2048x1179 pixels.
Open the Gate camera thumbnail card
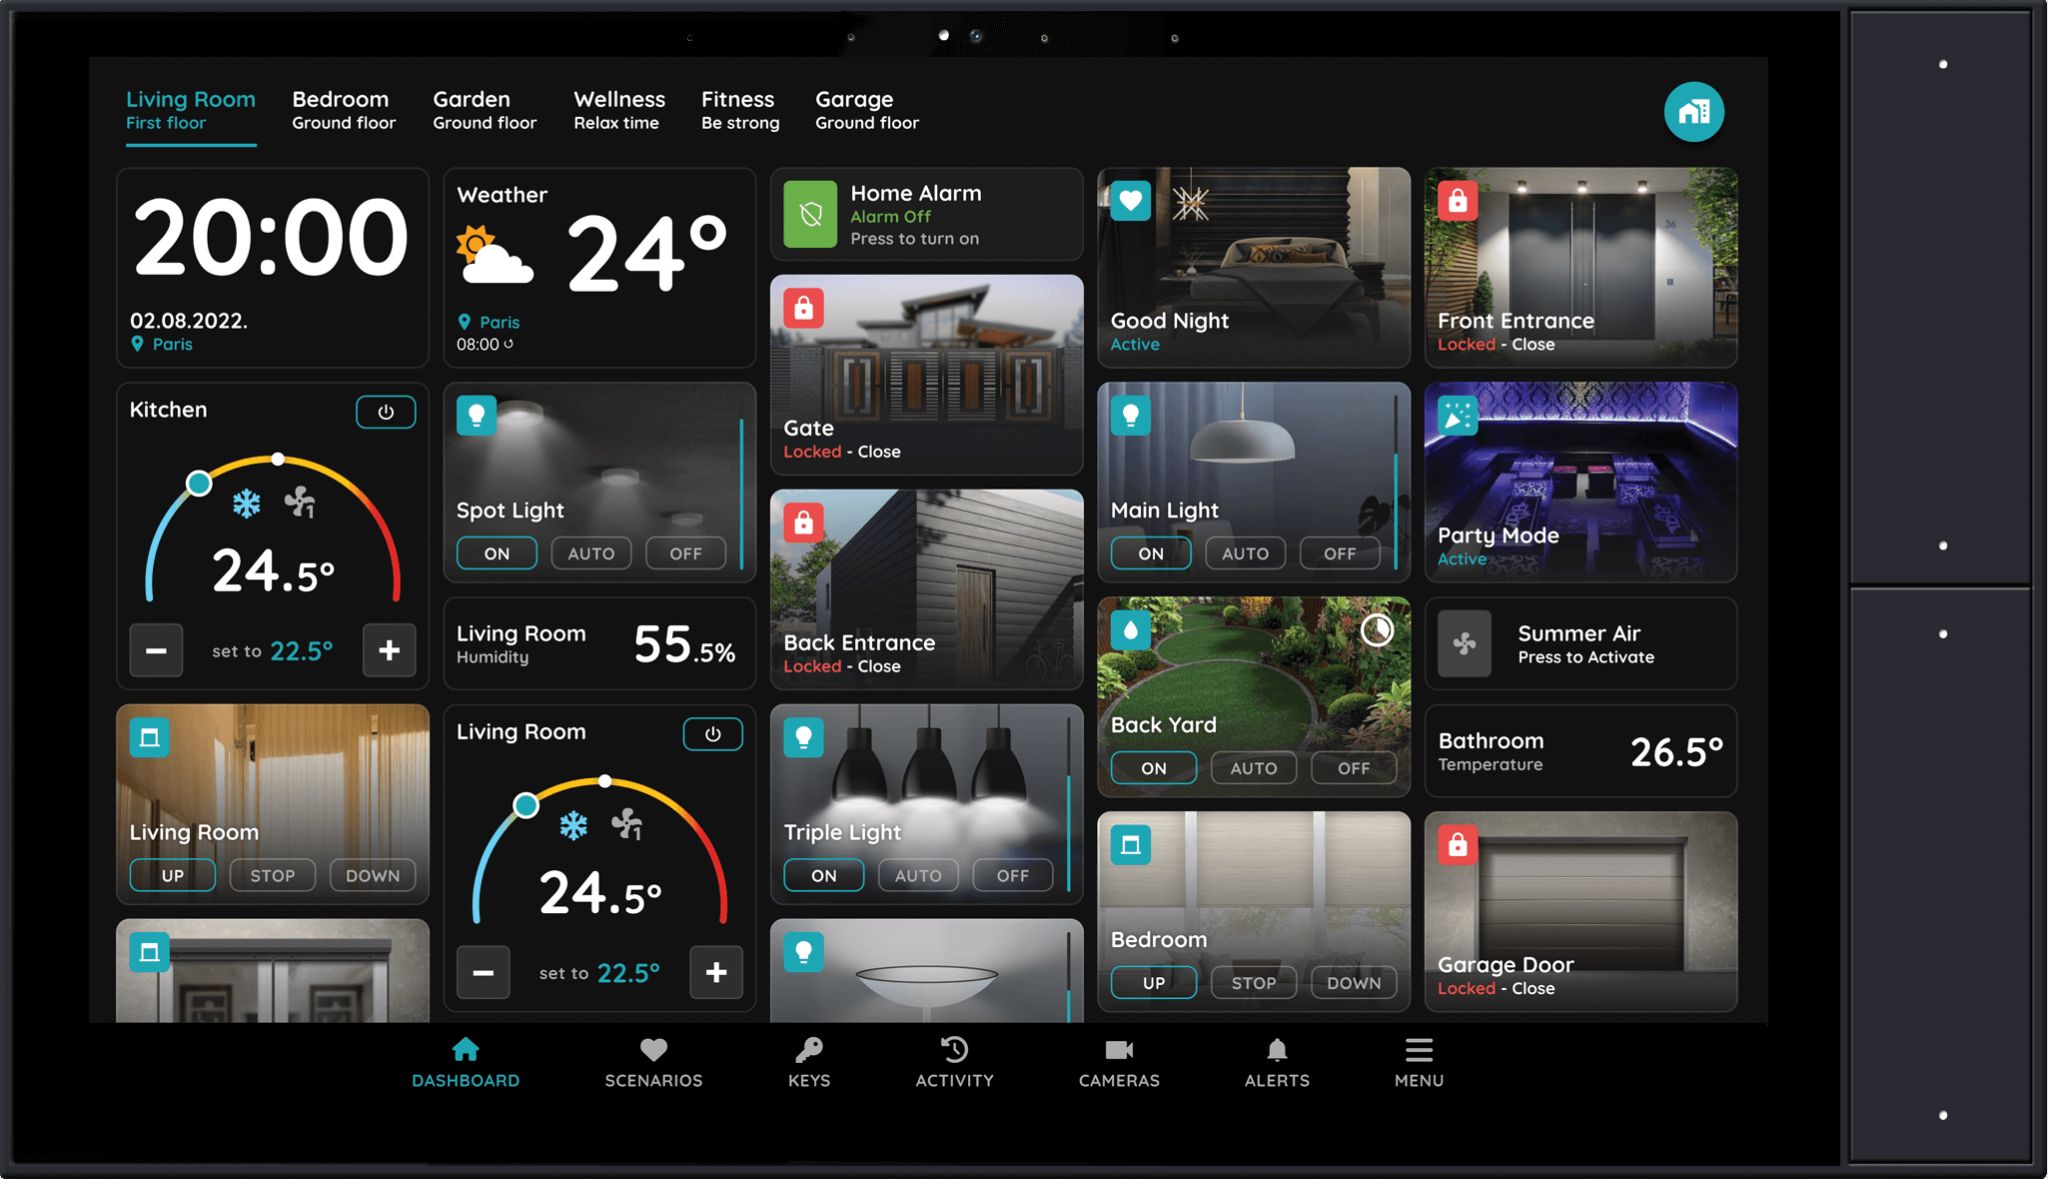pyautogui.click(x=926, y=374)
